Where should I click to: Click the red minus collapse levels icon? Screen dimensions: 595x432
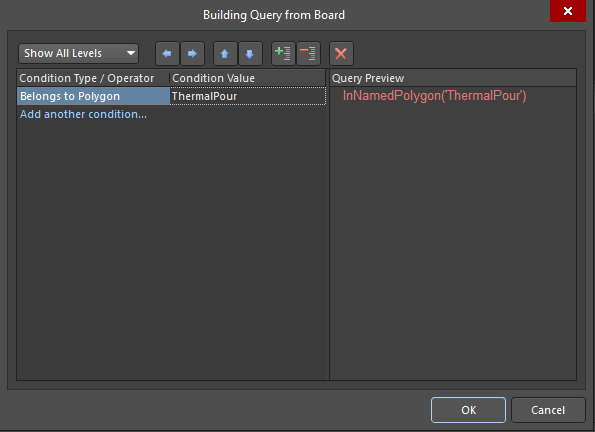[308, 54]
